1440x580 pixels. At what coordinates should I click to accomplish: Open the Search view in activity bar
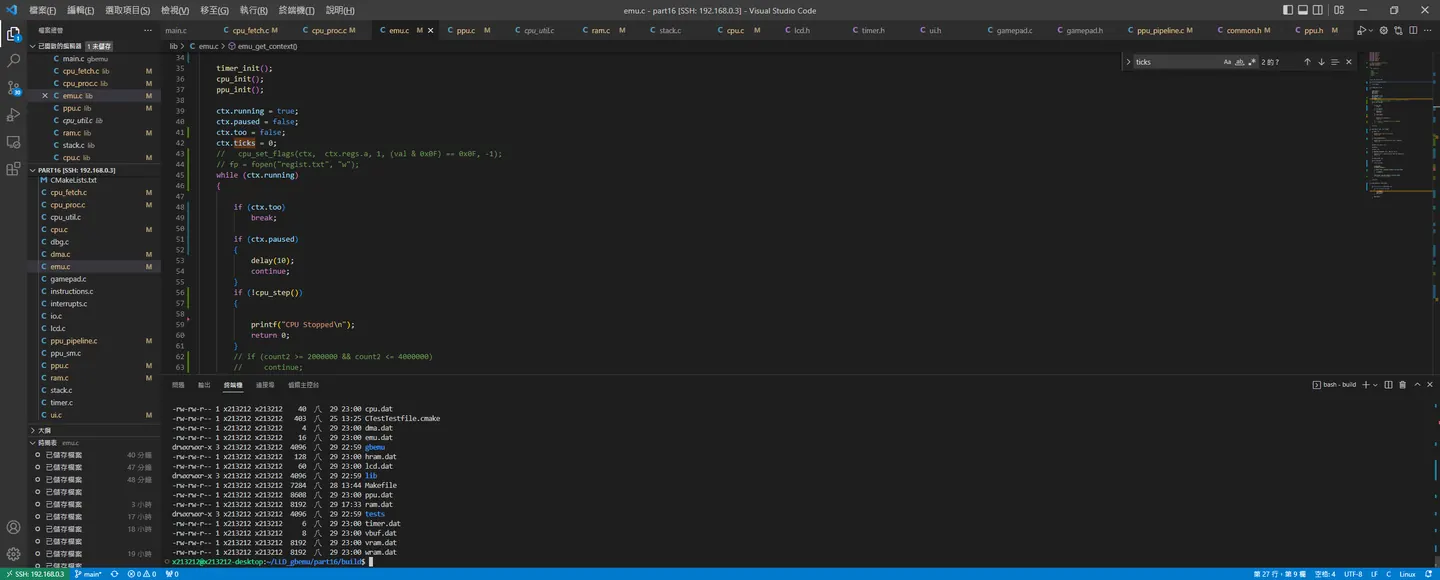click(x=13, y=61)
